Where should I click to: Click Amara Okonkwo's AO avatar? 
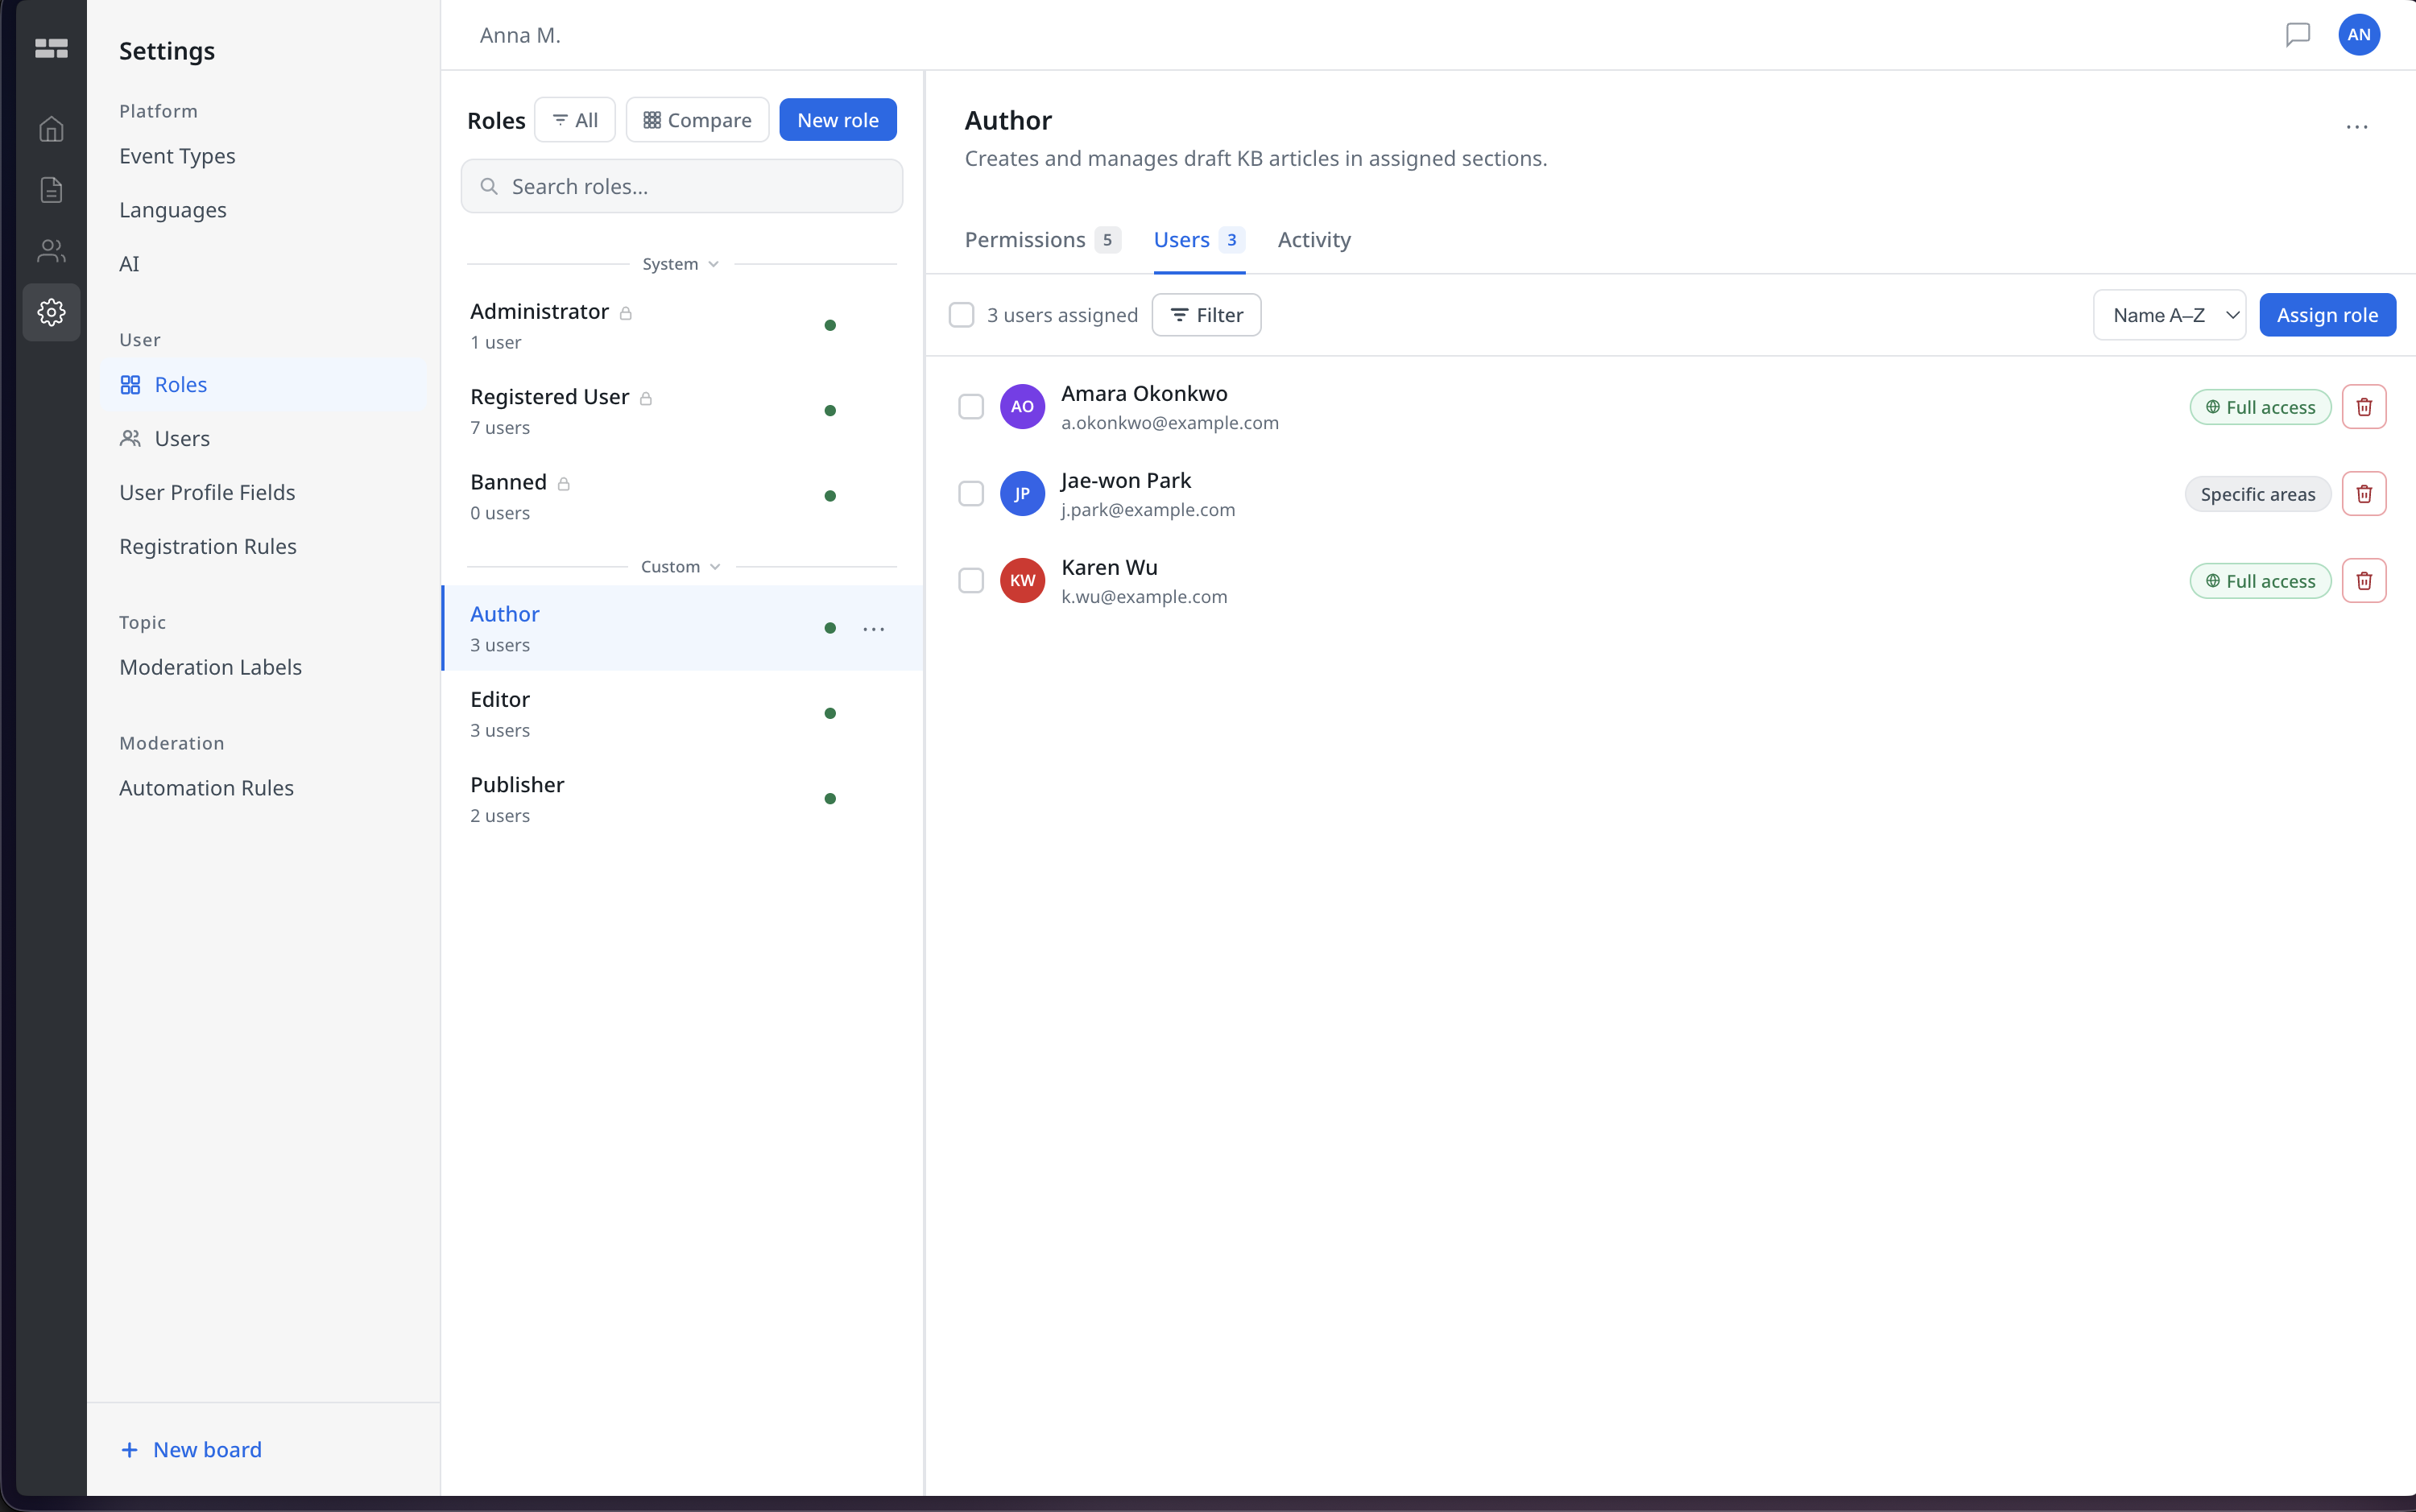click(1022, 407)
